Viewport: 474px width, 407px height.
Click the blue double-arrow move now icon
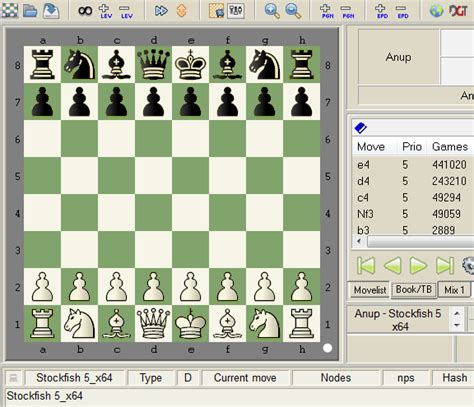[x=161, y=11]
